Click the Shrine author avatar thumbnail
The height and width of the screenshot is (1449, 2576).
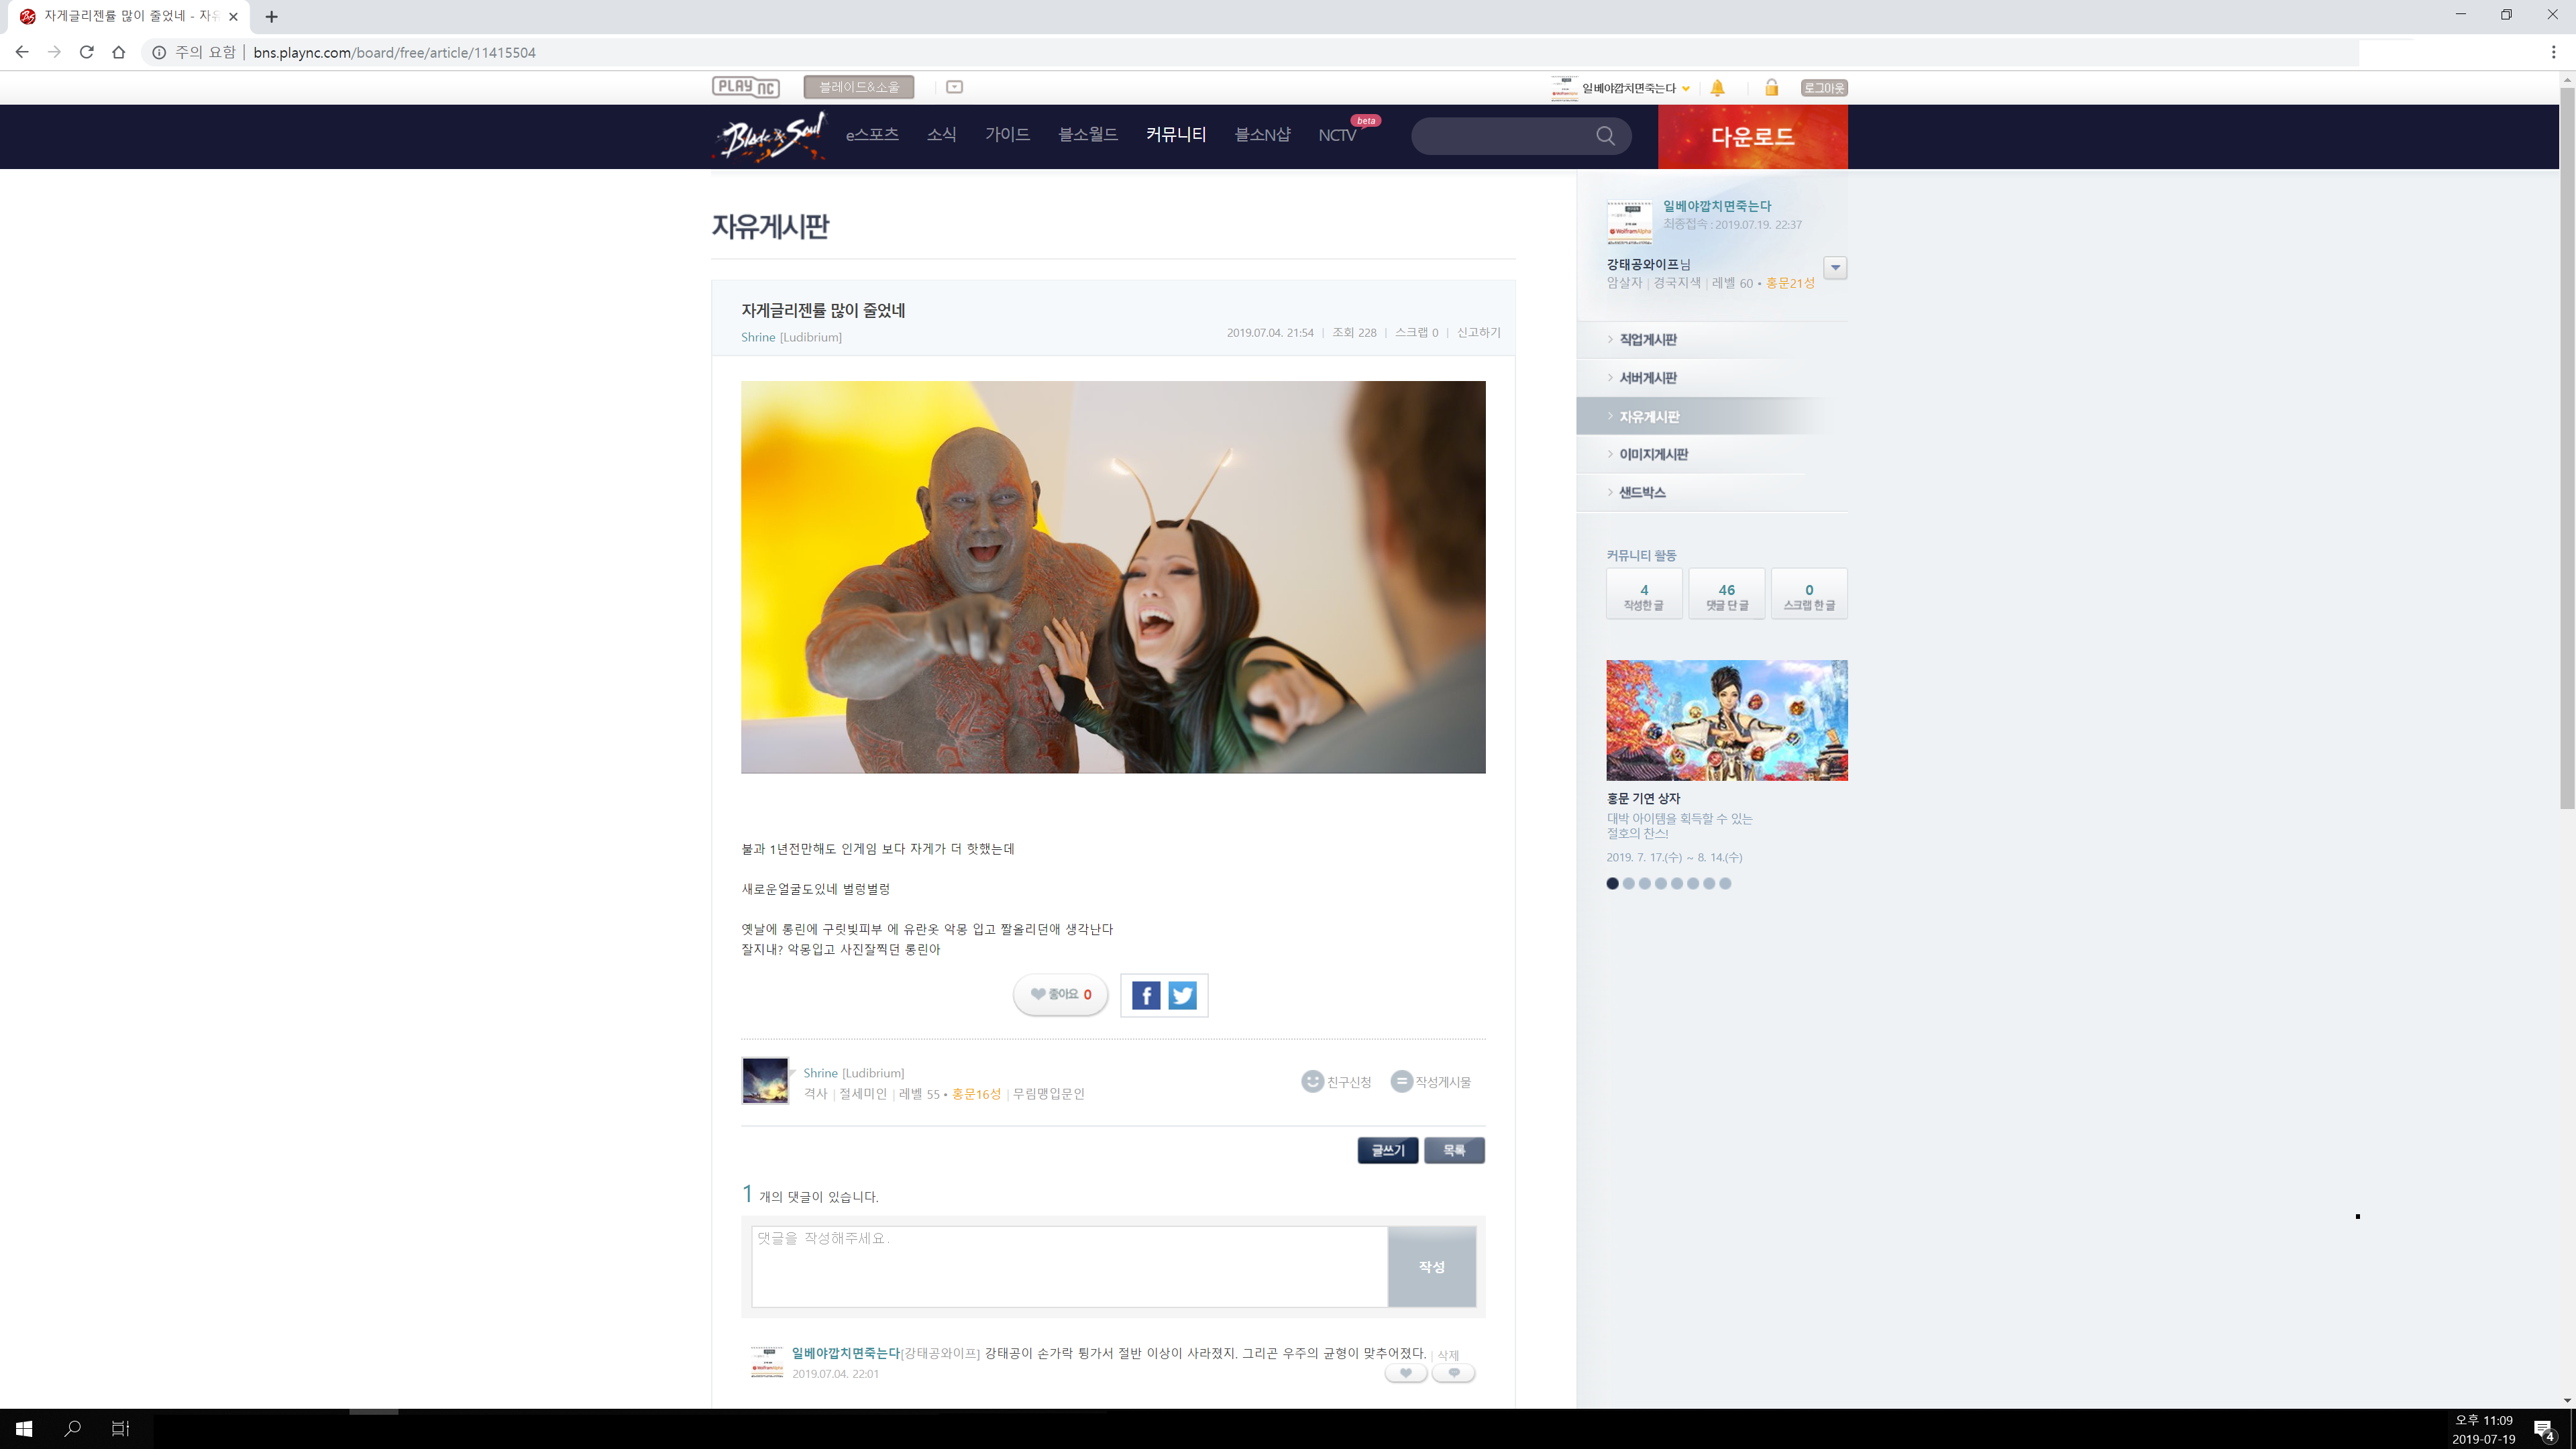click(x=765, y=1081)
